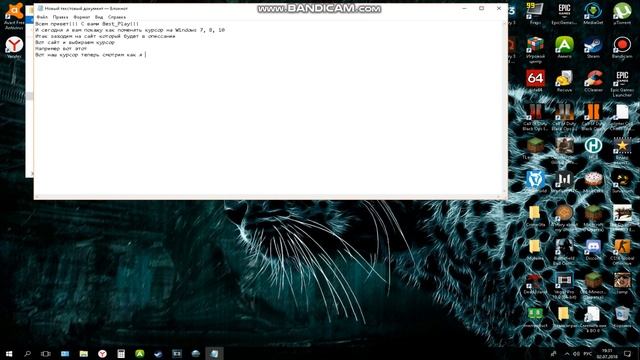This screenshot has height=360, width=640.
Task: Minimize the Notepad window
Action: (x=464, y=8)
